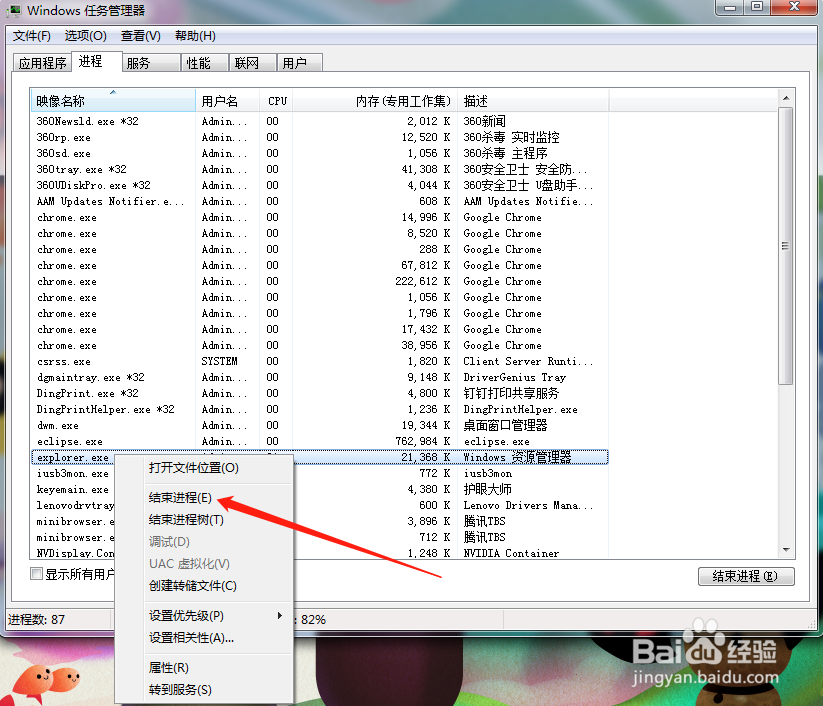The width and height of the screenshot is (823, 706).
Task: Sort by CPU column header
Action: [276, 101]
